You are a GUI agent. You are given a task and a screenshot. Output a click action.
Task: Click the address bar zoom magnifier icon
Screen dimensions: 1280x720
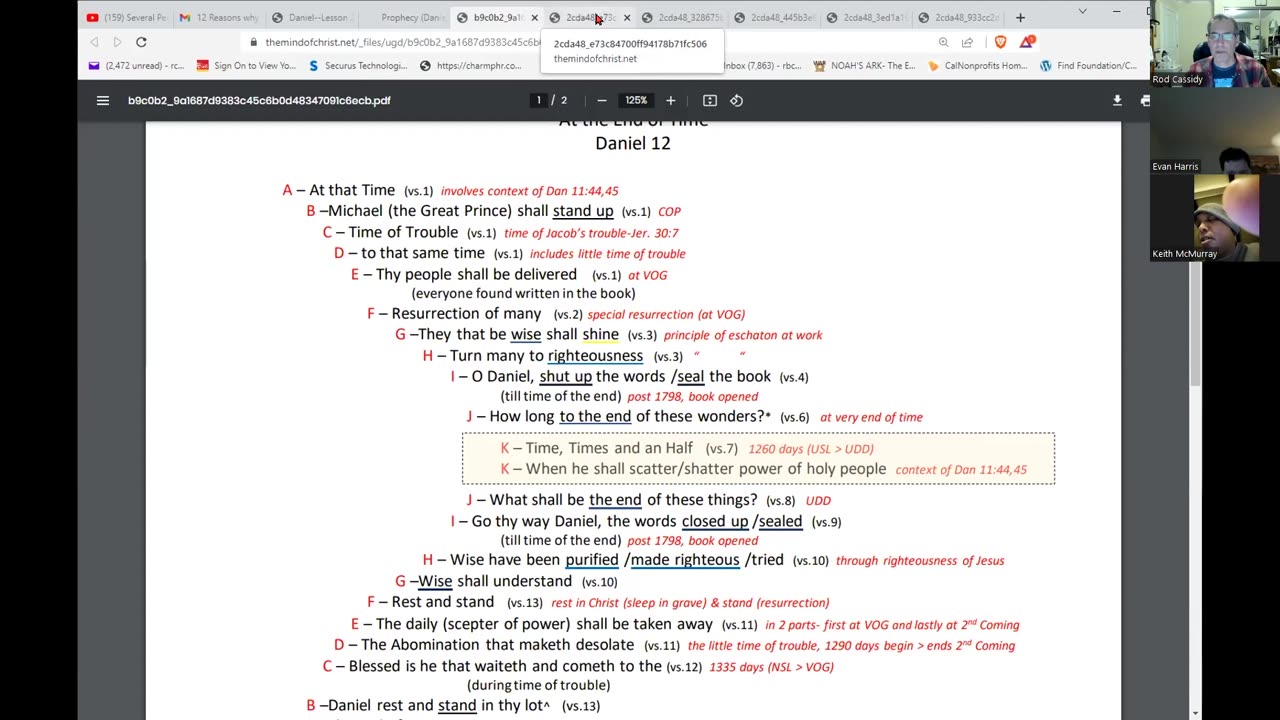[943, 42]
